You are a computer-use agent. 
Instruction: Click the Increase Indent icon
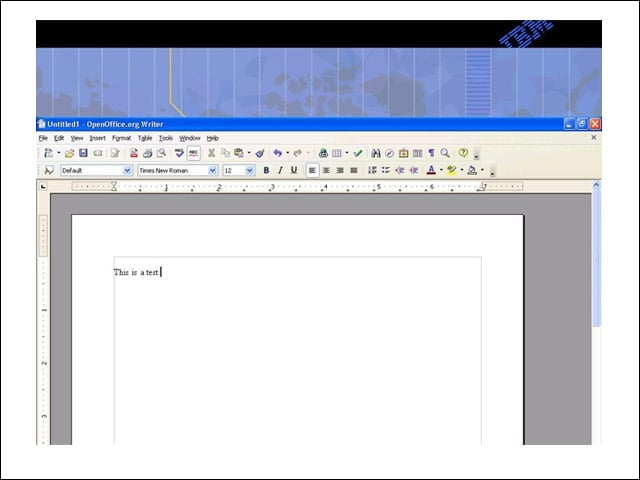[x=413, y=171]
